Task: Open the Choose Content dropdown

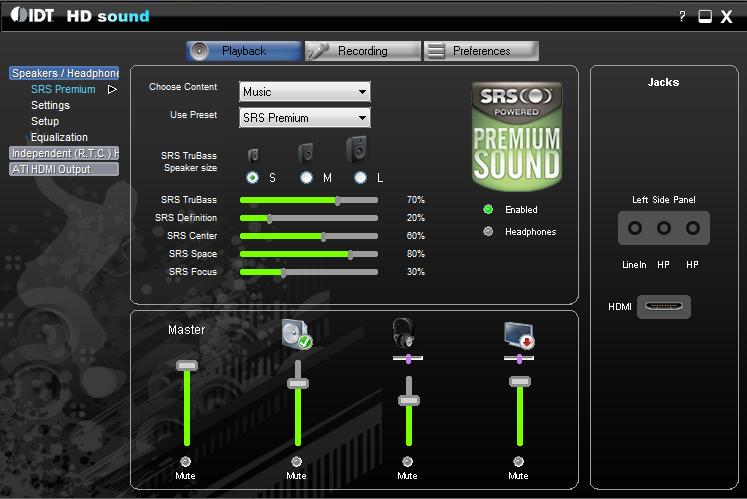Action: pyautogui.click(x=305, y=92)
